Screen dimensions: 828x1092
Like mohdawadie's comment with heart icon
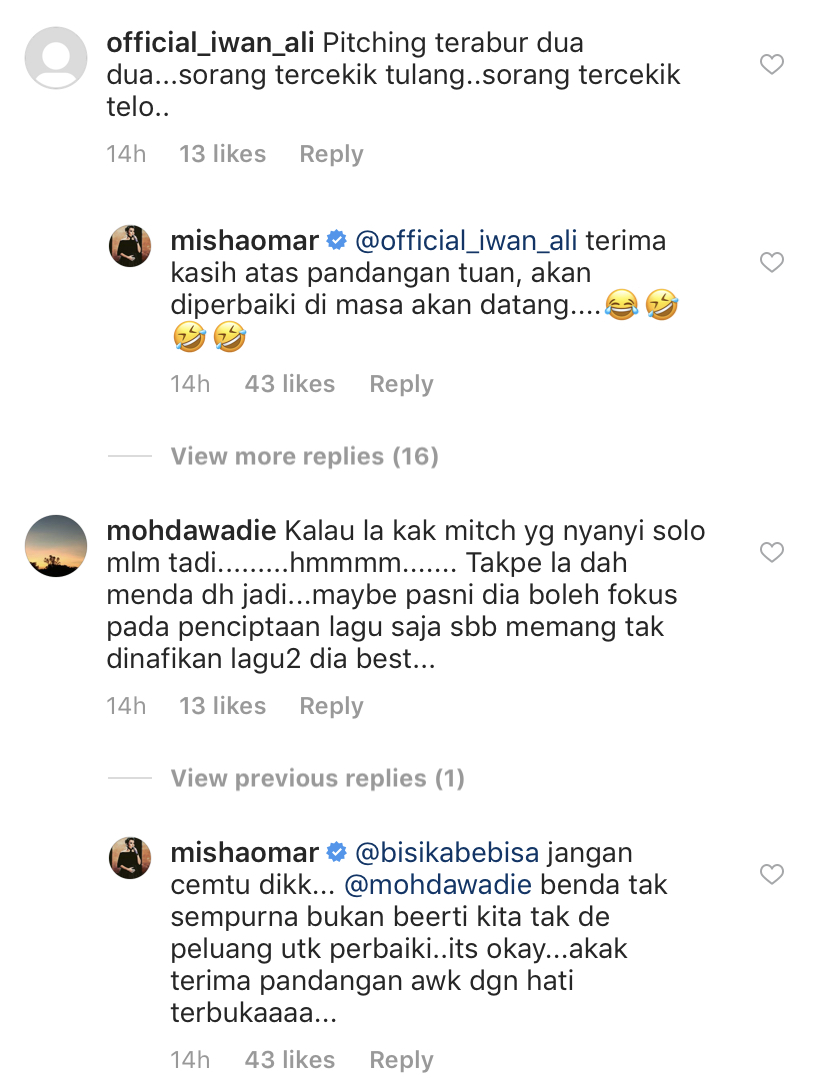771,552
